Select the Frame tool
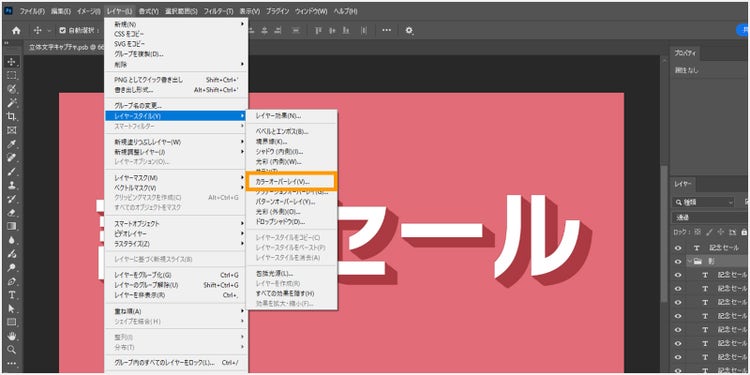Screen dimensions: 750x375 [x=12, y=130]
